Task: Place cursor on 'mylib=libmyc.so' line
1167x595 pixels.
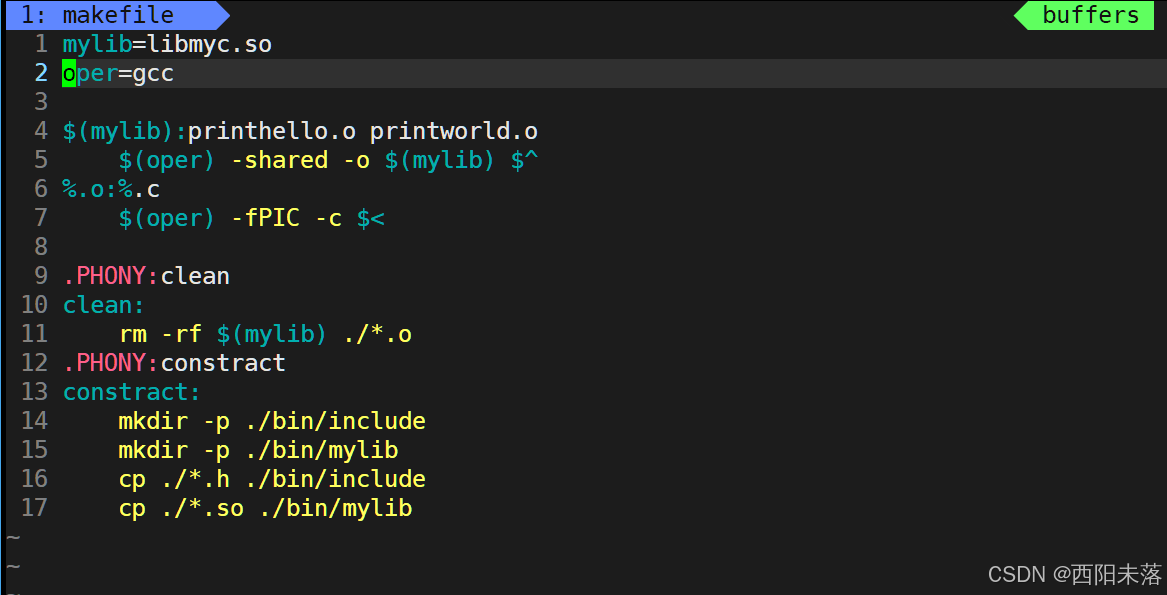Action: [167, 44]
